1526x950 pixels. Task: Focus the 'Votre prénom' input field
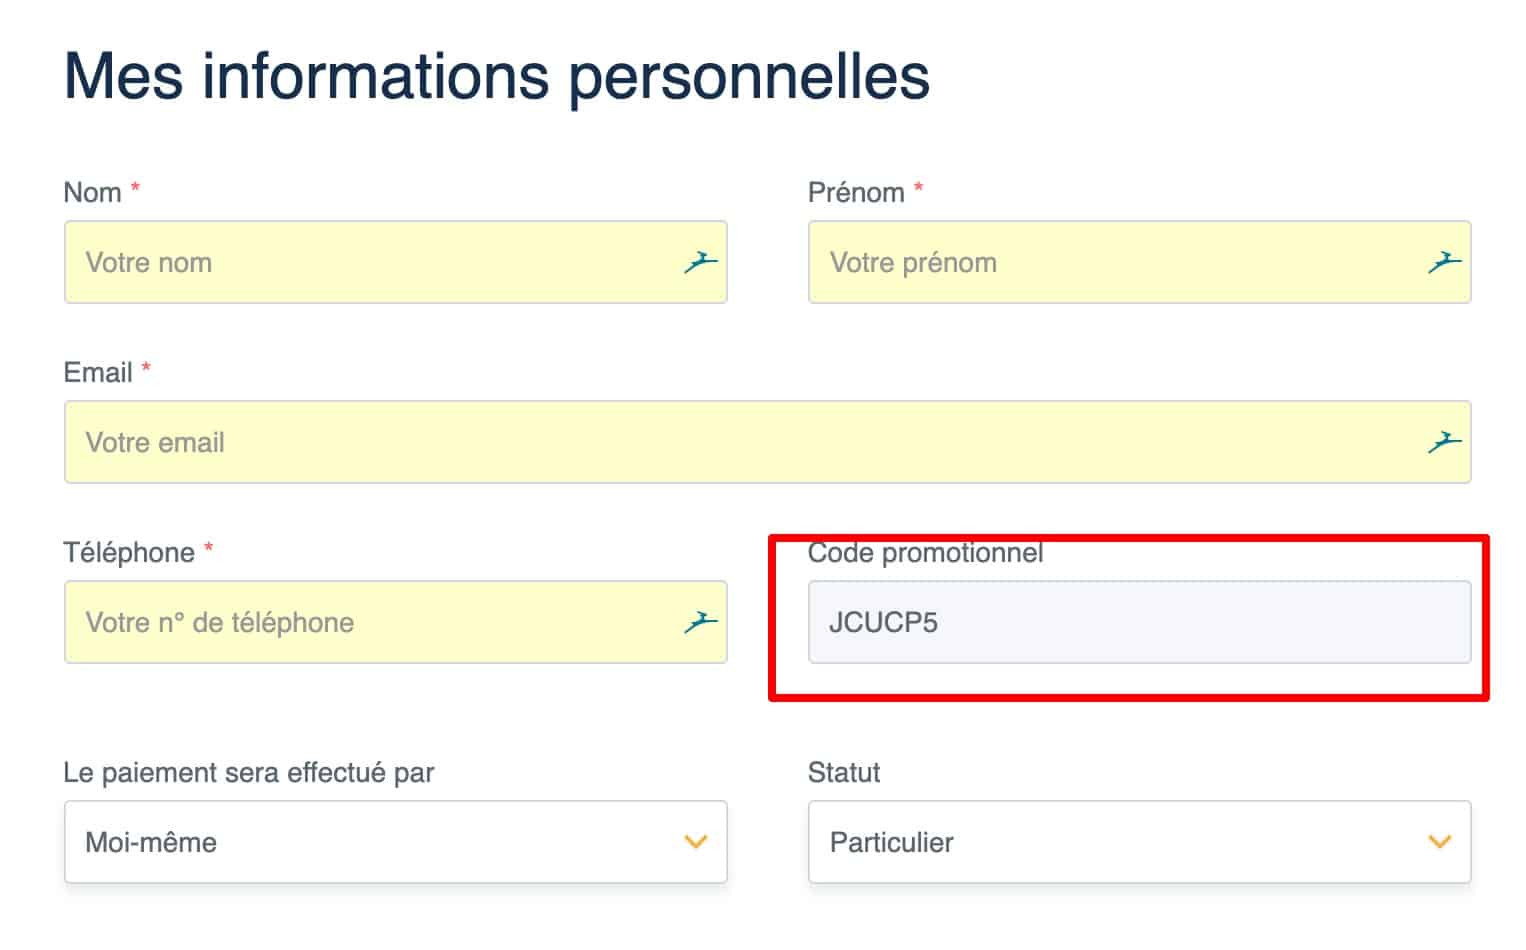pos(1140,262)
